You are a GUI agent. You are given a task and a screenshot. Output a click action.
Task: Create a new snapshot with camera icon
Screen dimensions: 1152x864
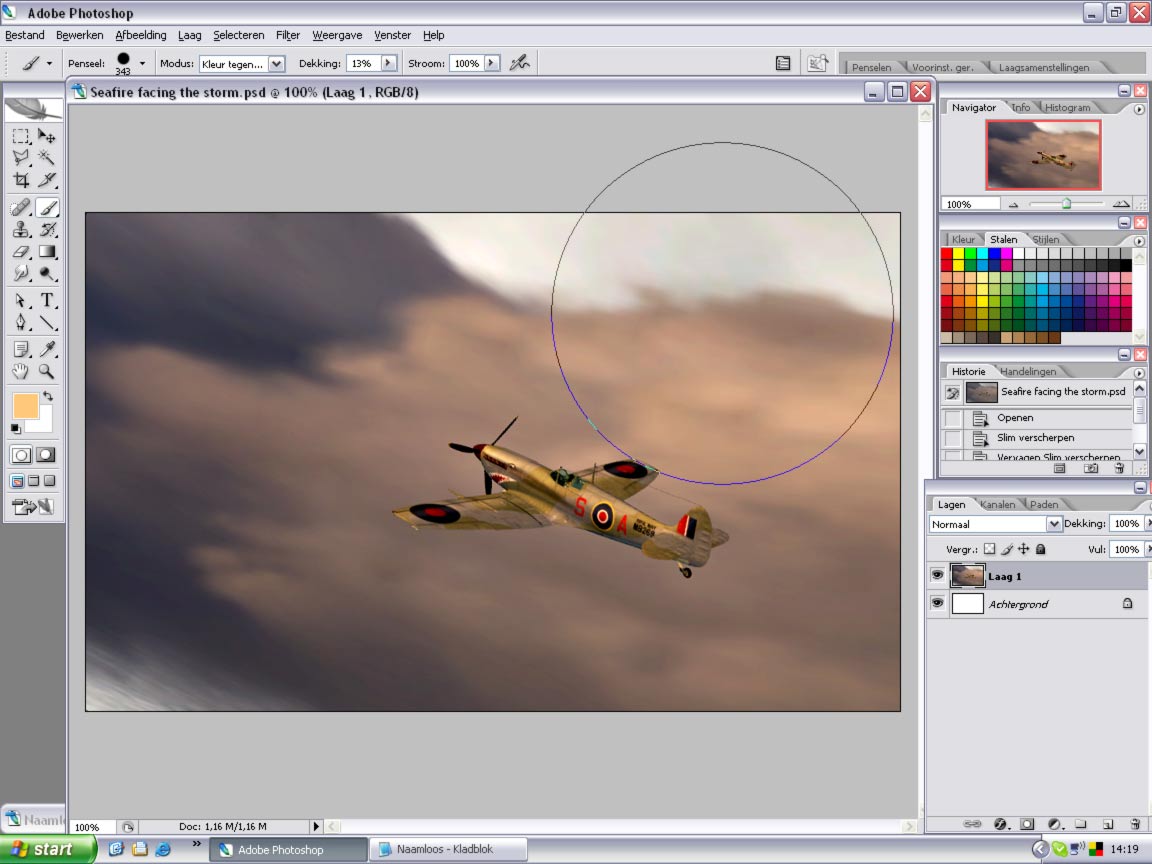point(1091,467)
